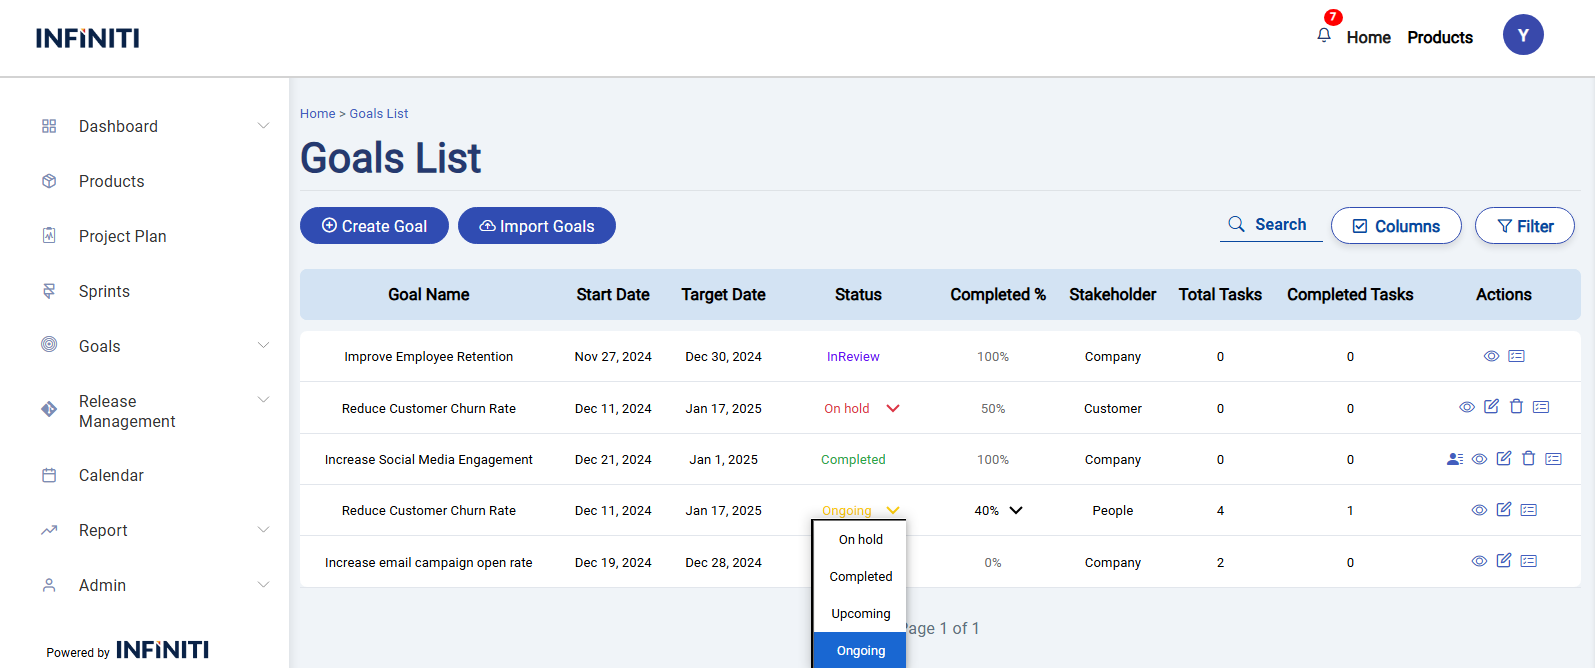View the Increase email campaign open rate goal
Viewport: 1595px width, 668px height.
pos(1479,561)
